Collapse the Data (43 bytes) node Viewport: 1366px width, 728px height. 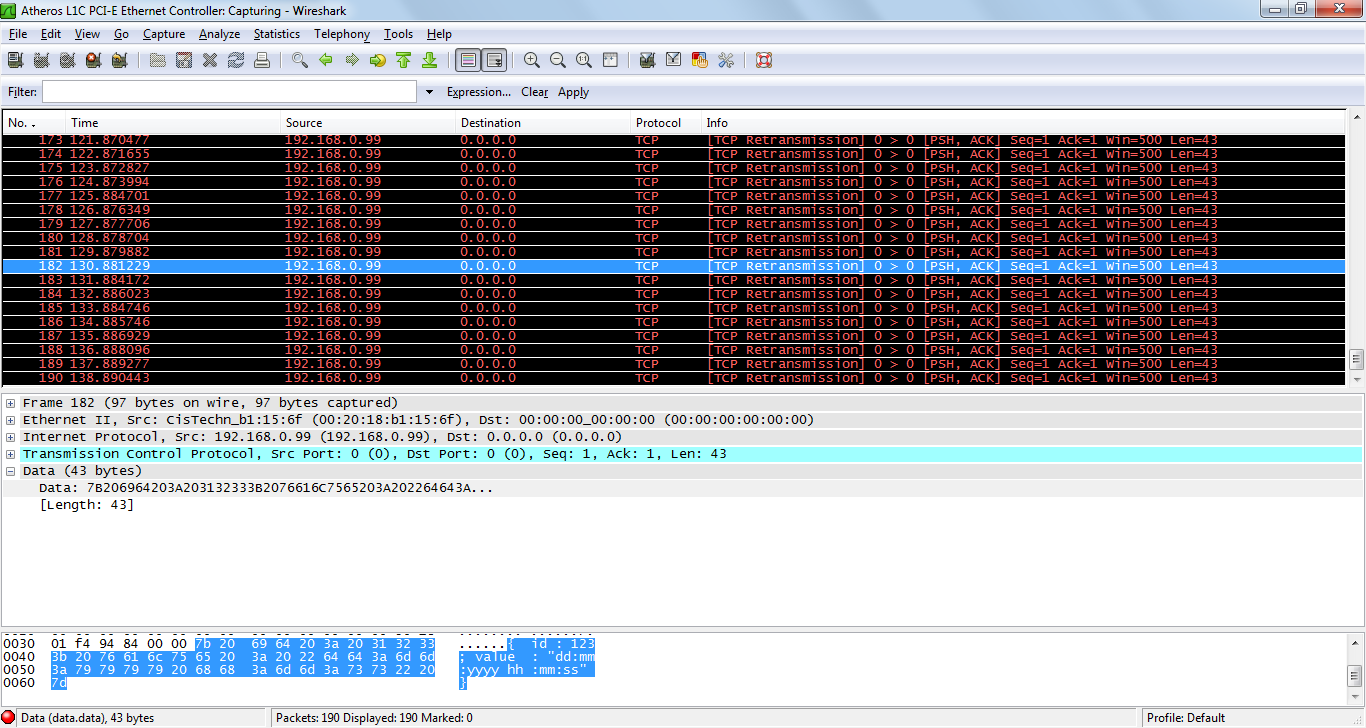point(10,471)
